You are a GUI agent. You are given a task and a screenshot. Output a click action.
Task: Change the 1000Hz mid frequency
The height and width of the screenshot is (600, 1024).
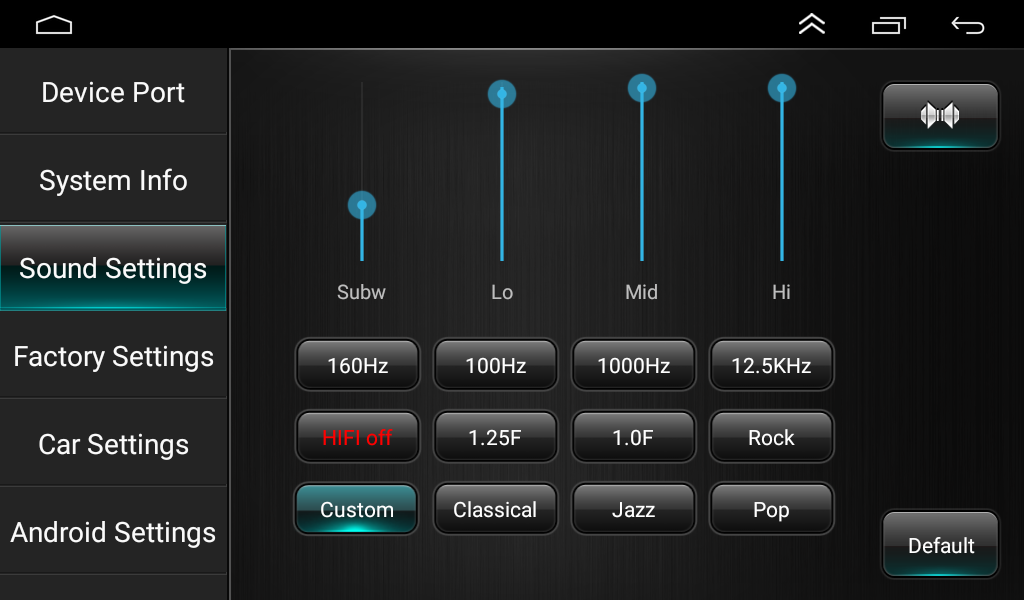point(633,365)
